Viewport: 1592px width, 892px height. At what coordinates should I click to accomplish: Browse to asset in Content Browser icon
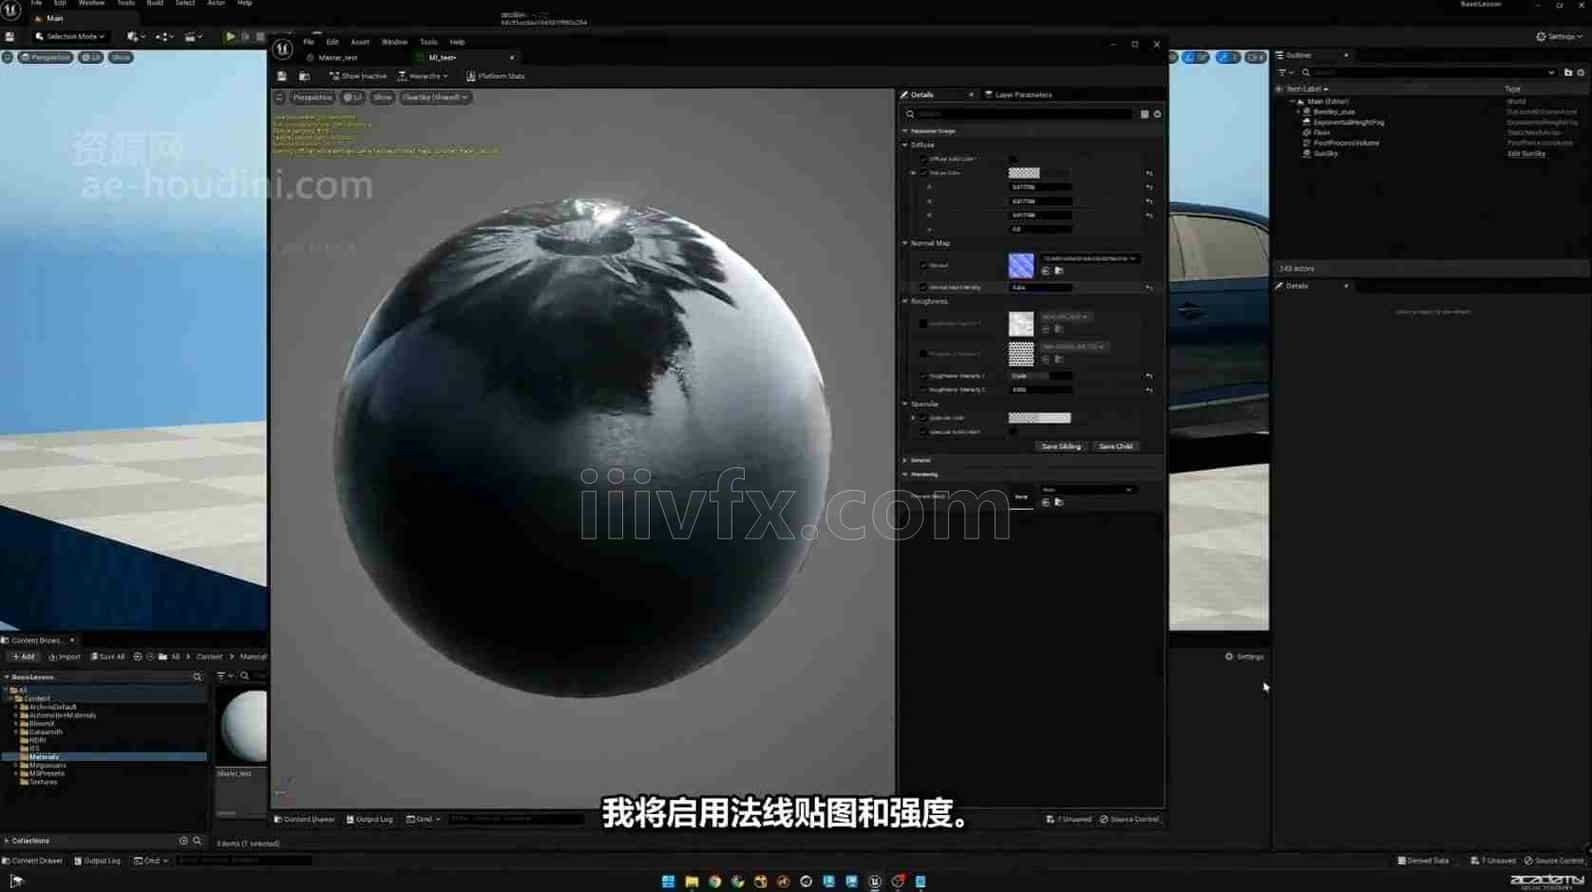304,76
